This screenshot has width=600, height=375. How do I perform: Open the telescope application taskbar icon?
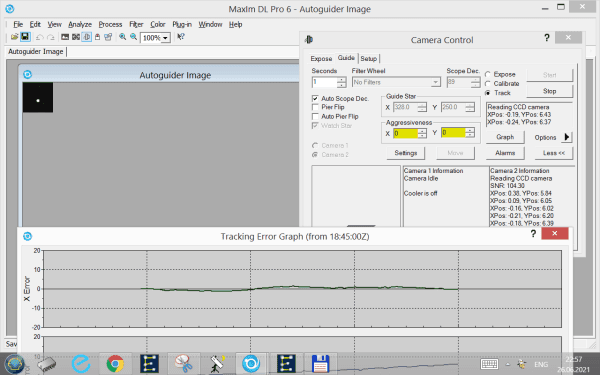pos(217,364)
